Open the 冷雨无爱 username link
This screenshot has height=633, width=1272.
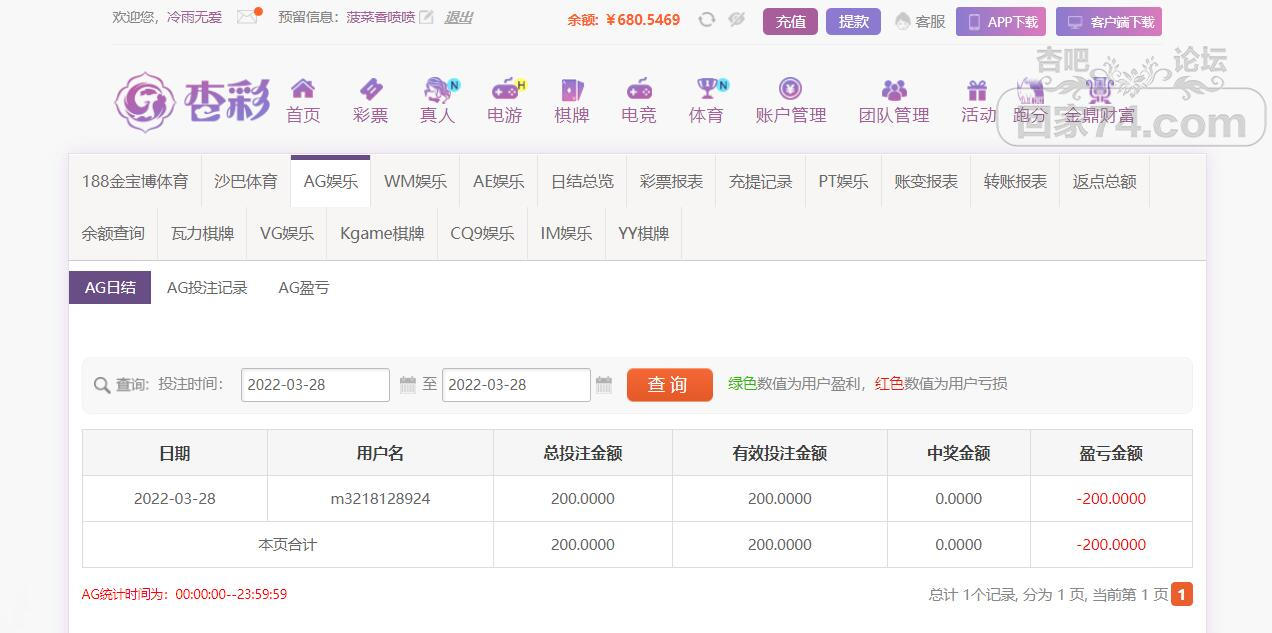(x=194, y=17)
